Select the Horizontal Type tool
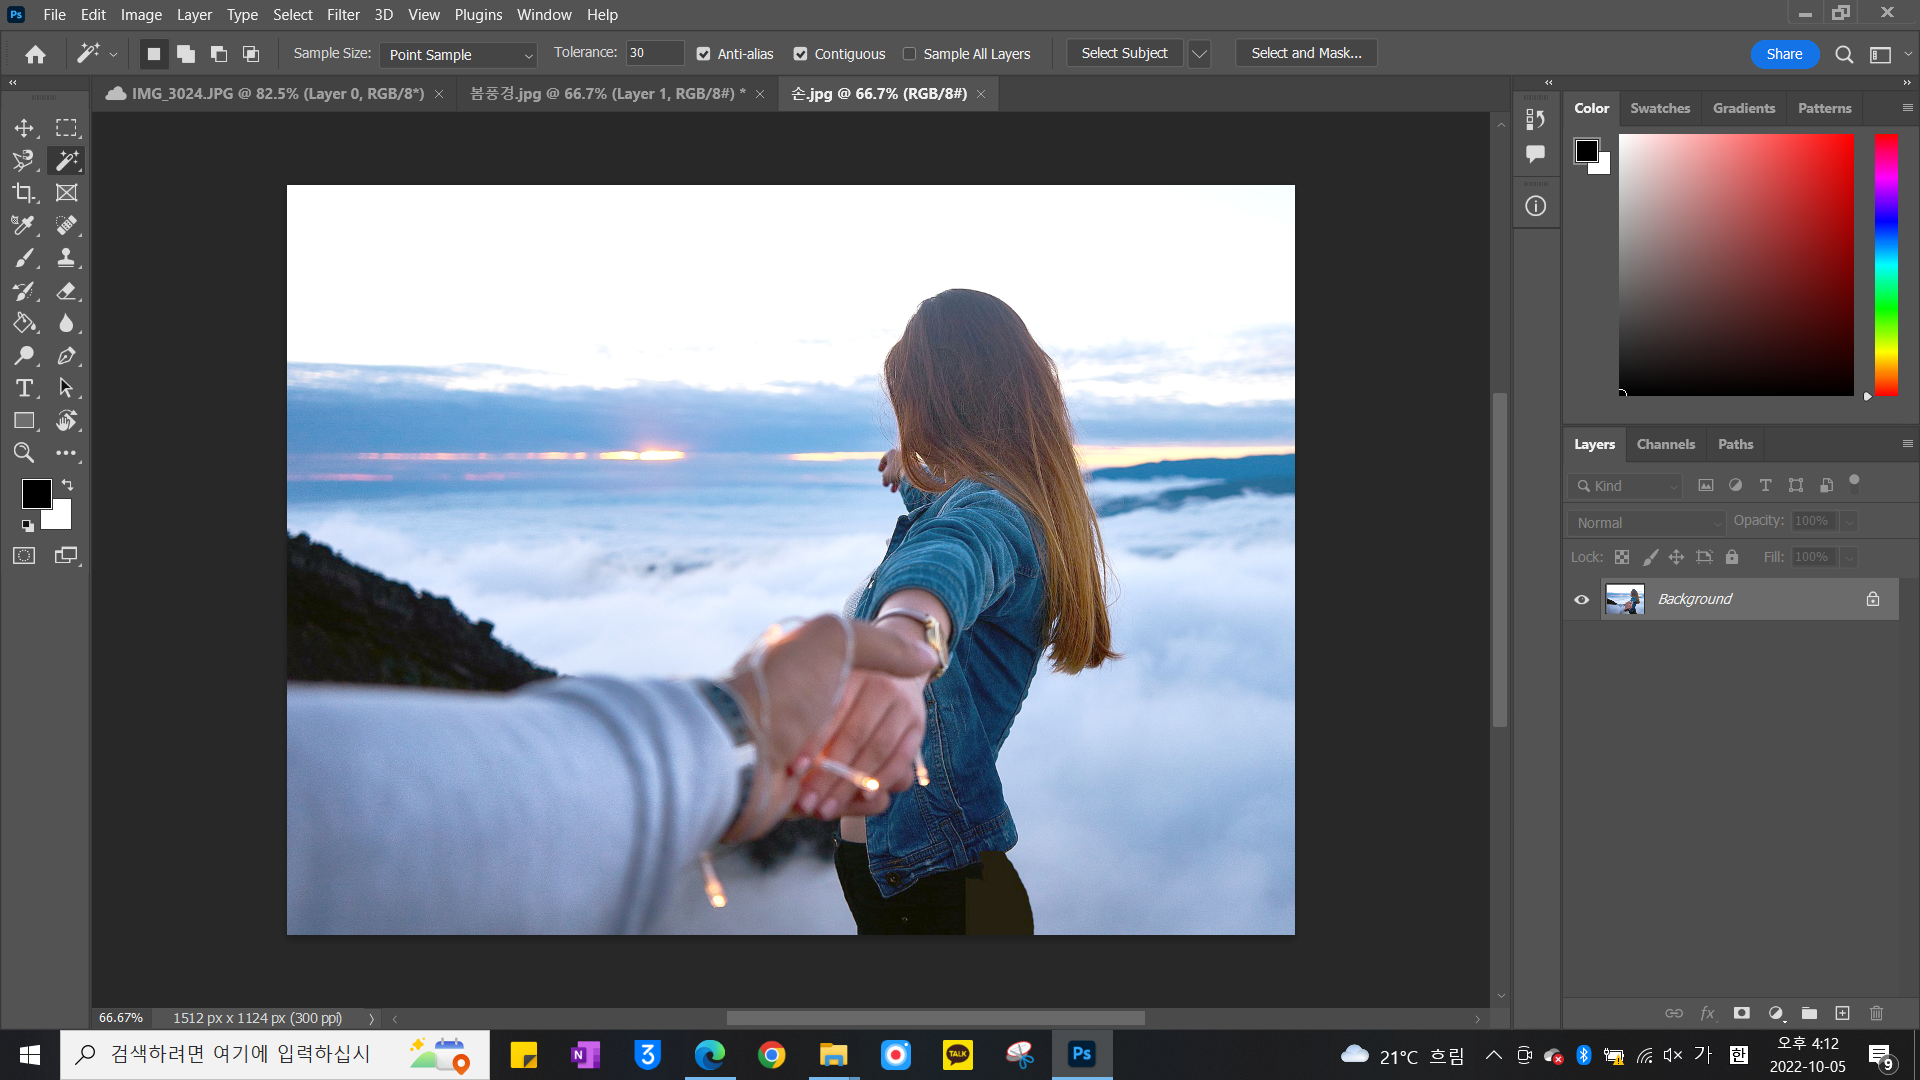 pos(24,388)
